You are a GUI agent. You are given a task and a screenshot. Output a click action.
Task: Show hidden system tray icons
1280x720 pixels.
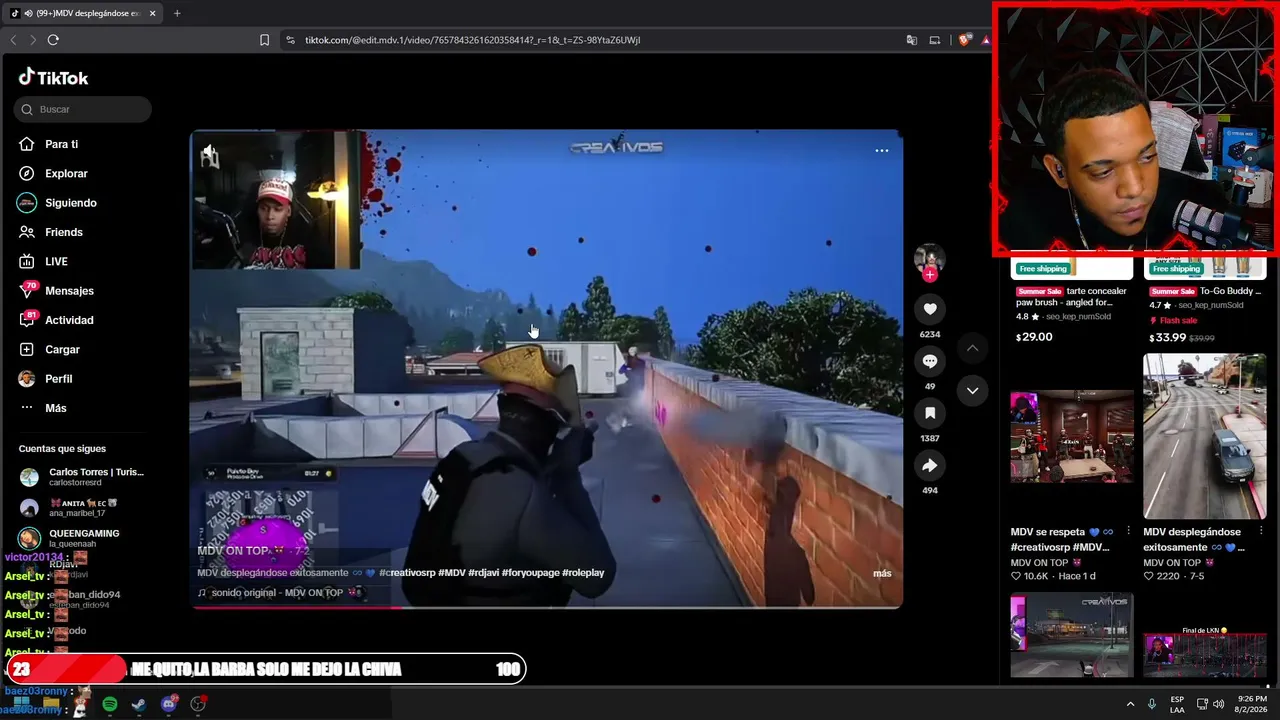pos(1130,704)
